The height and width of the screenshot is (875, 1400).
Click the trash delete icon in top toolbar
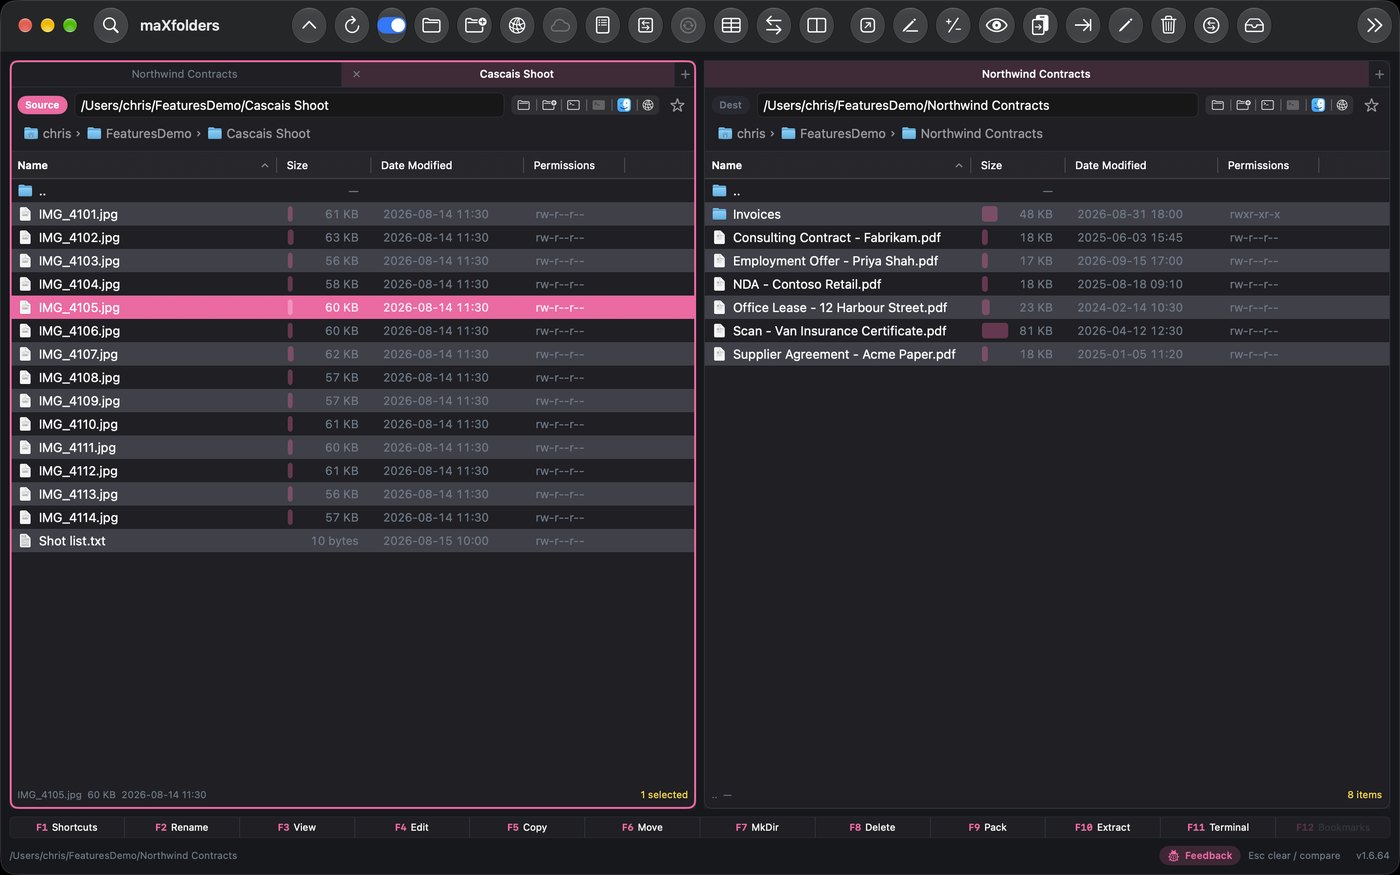coord(1168,26)
